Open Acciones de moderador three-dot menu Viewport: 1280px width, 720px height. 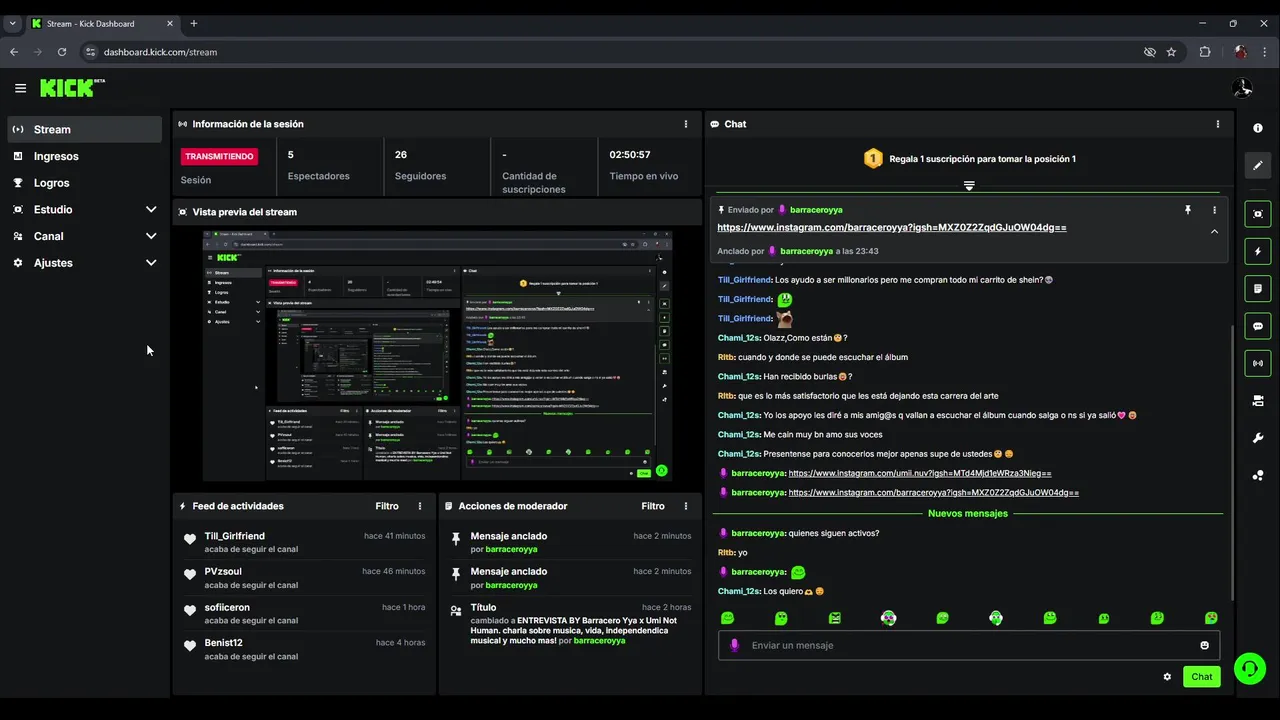(x=686, y=506)
